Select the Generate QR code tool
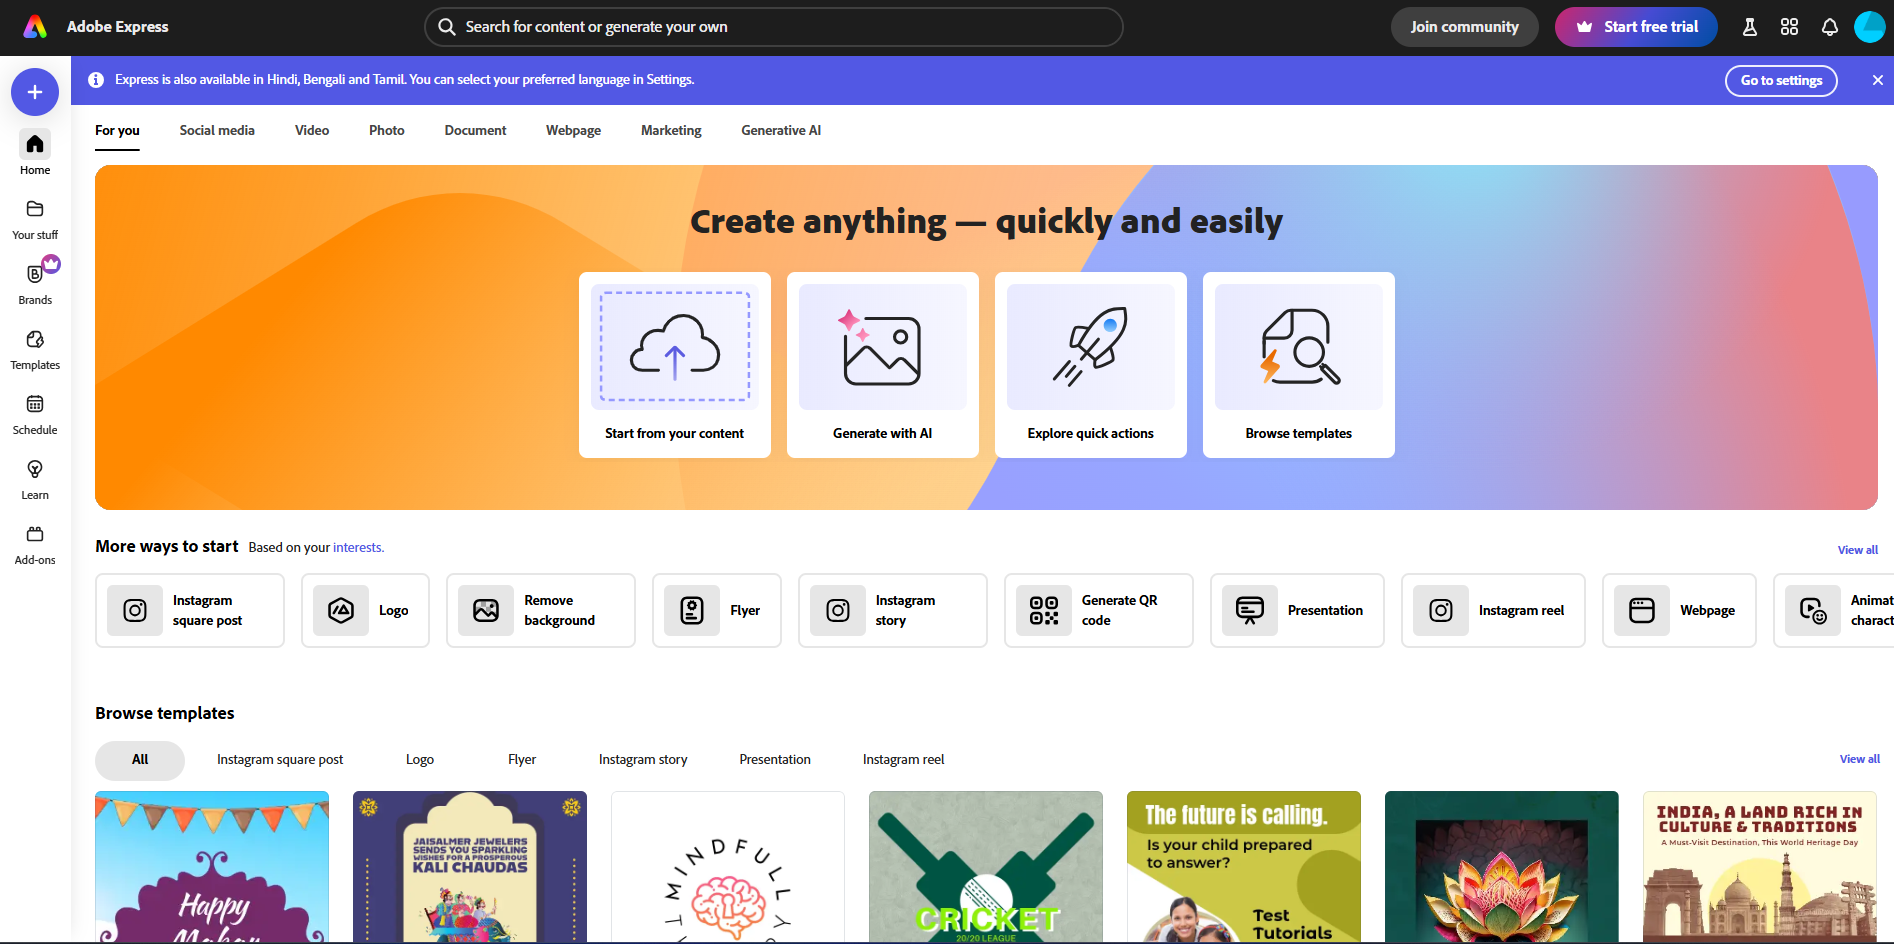The width and height of the screenshot is (1894, 944). click(1098, 610)
